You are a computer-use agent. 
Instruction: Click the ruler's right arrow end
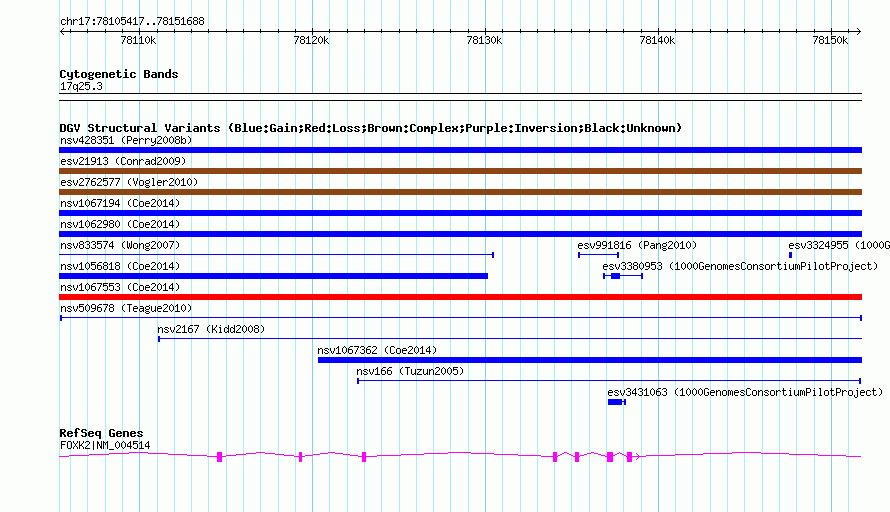tap(859, 31)
